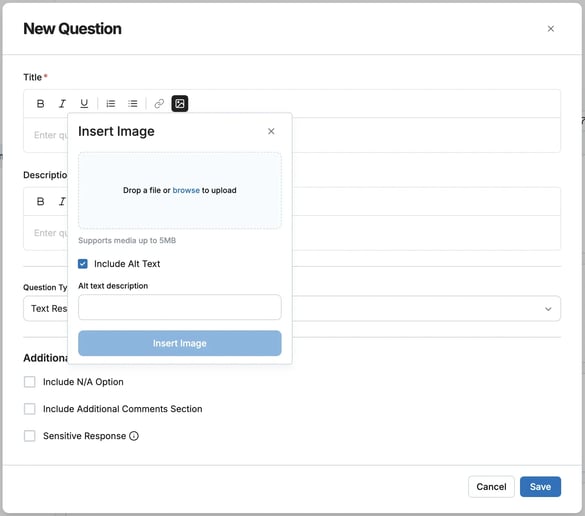This screenshot has height=516, width=585.
Task: Enable Include Additional Comments Section
Action: 29,409
